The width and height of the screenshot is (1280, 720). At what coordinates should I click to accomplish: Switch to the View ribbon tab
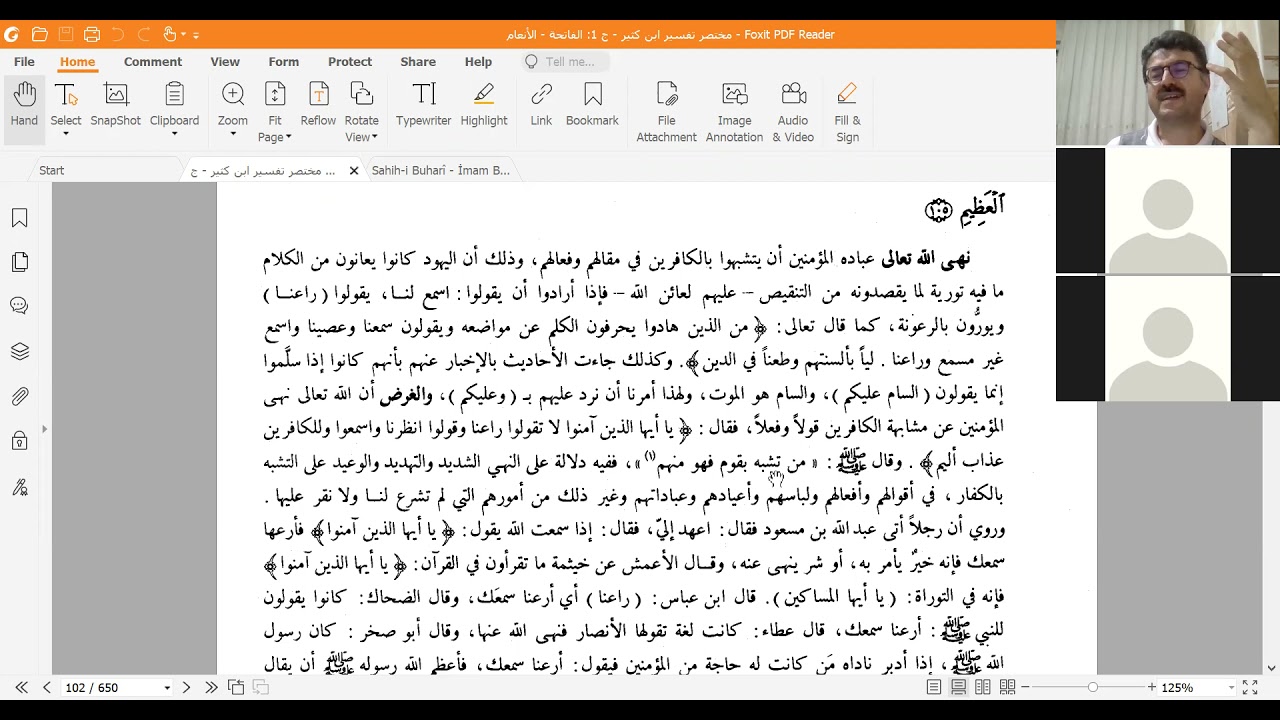click(x=225, y=61)
